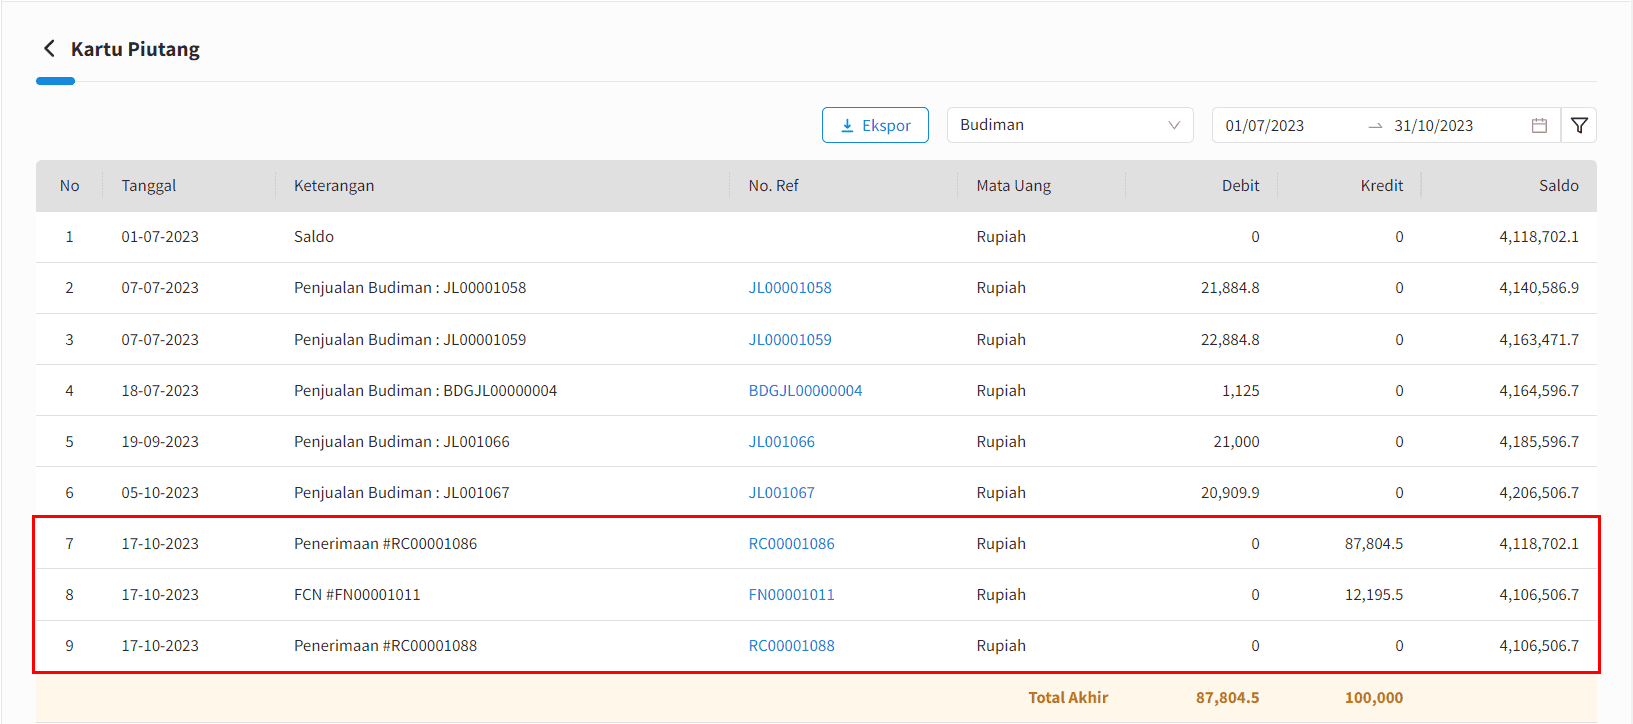
Task: Open reference link RC00001088
Action: pos(791,646)
